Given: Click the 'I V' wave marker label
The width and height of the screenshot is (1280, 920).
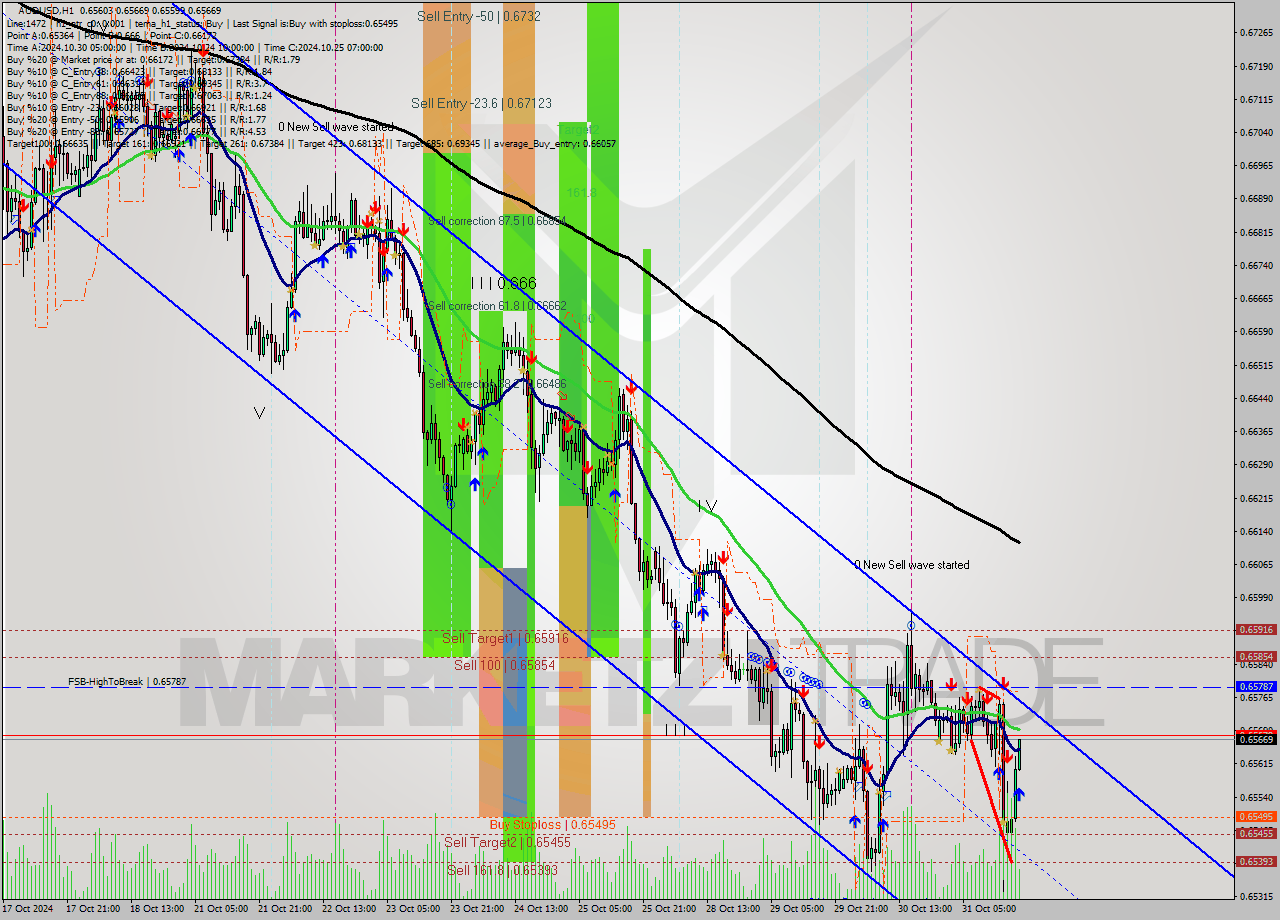Looking at the screenshot, I should pyautogui.click(x=707, y=507).
